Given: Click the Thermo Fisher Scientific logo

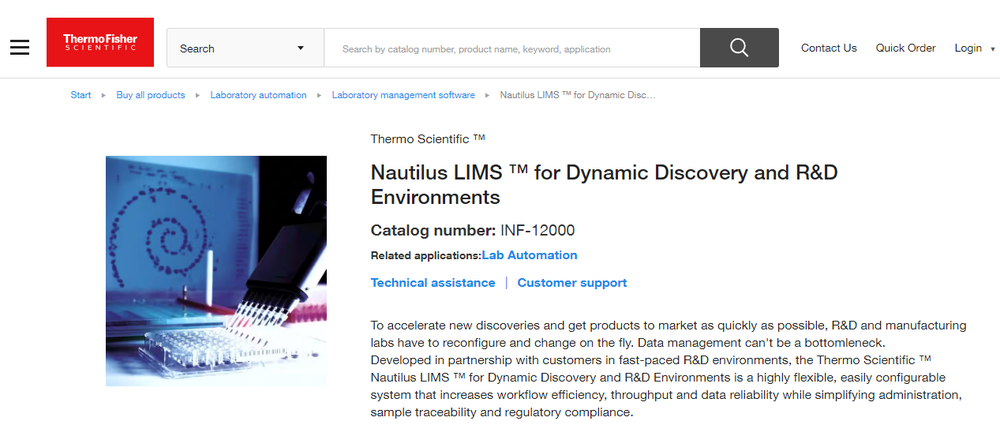Looking at the screenshot, I should [100, 42].
